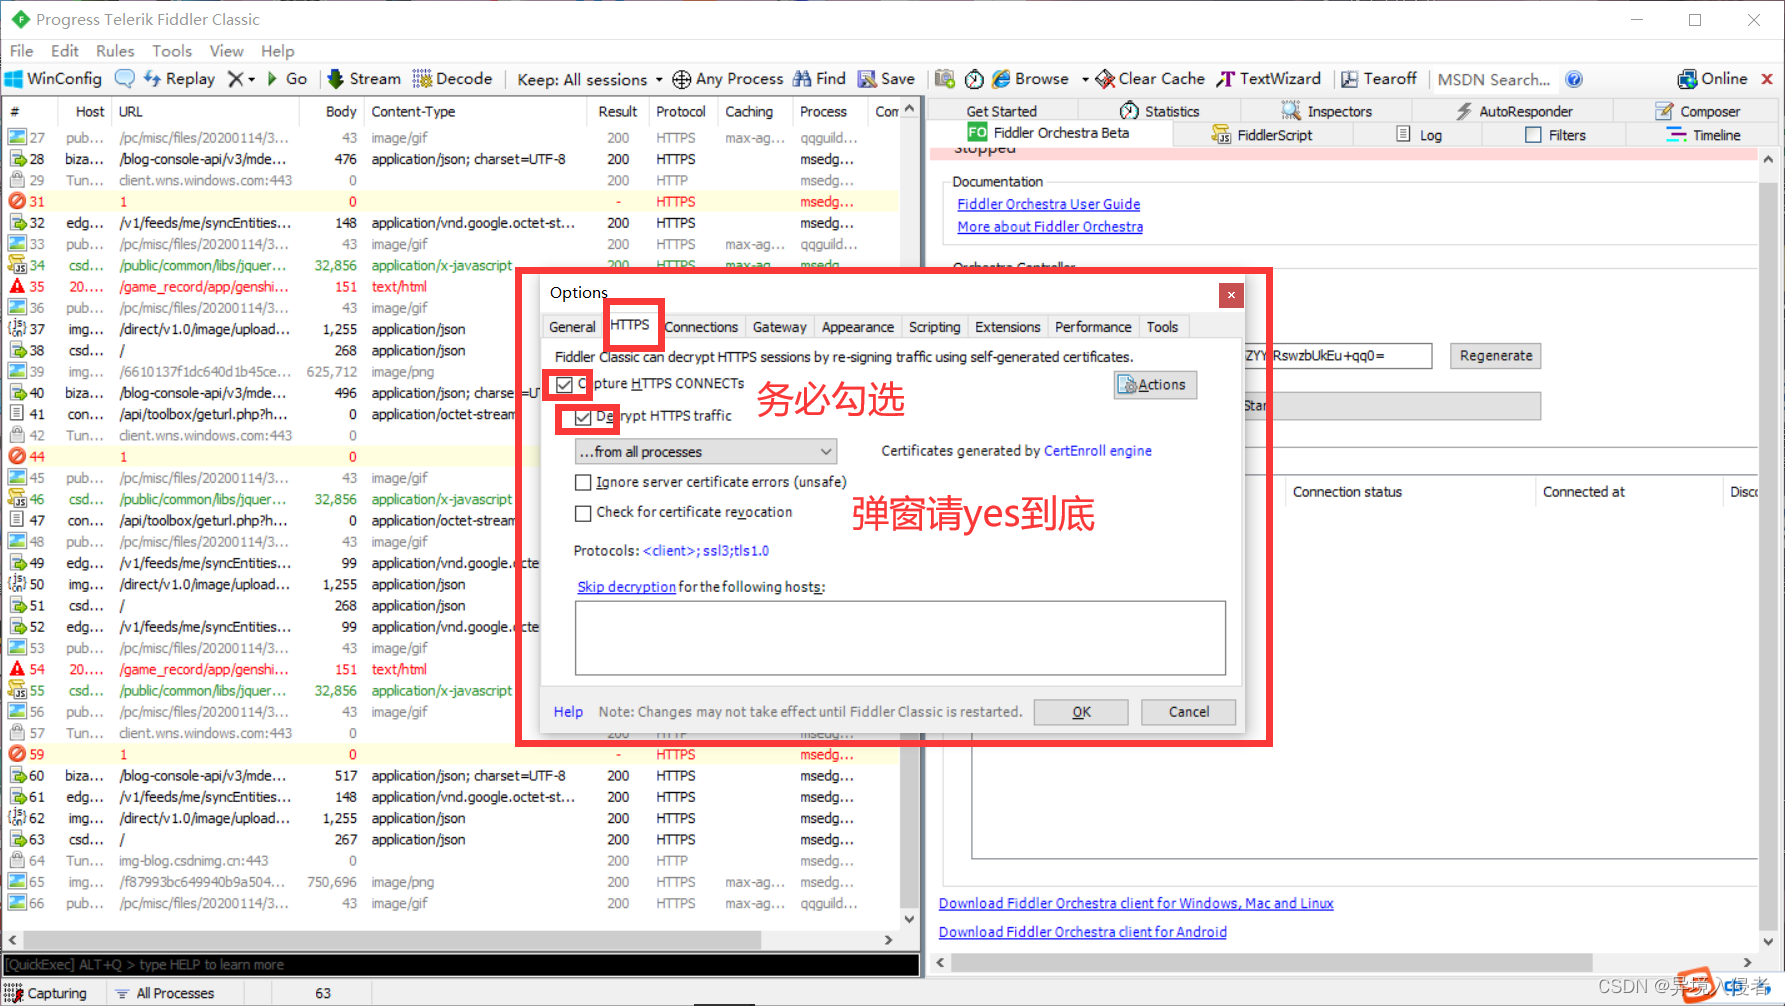Screen dimensions: 1785x1006
Task: Replay the selected sessions
Action: click(179, 78)
